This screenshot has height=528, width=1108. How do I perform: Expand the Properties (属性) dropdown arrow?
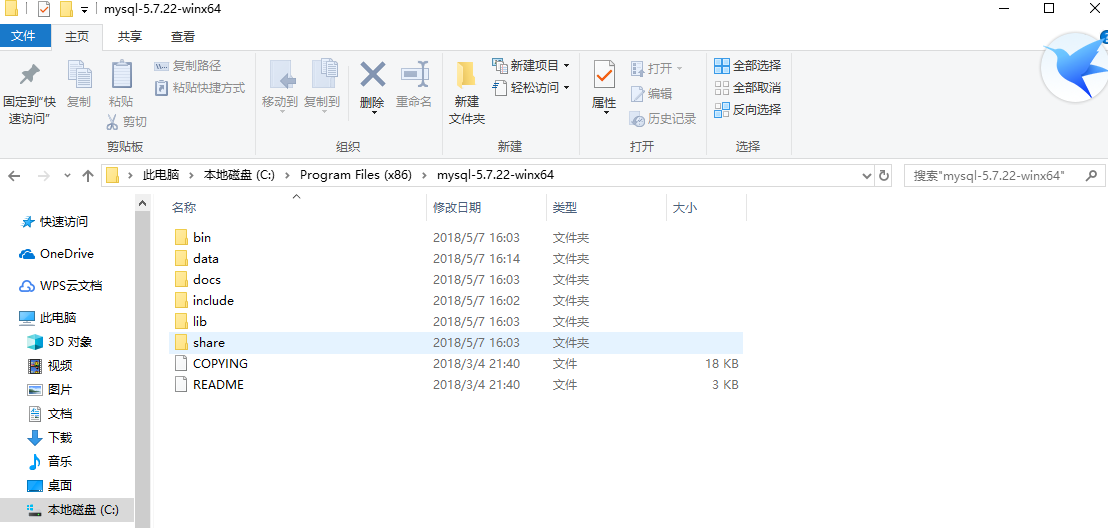click(x=605, y=112)
